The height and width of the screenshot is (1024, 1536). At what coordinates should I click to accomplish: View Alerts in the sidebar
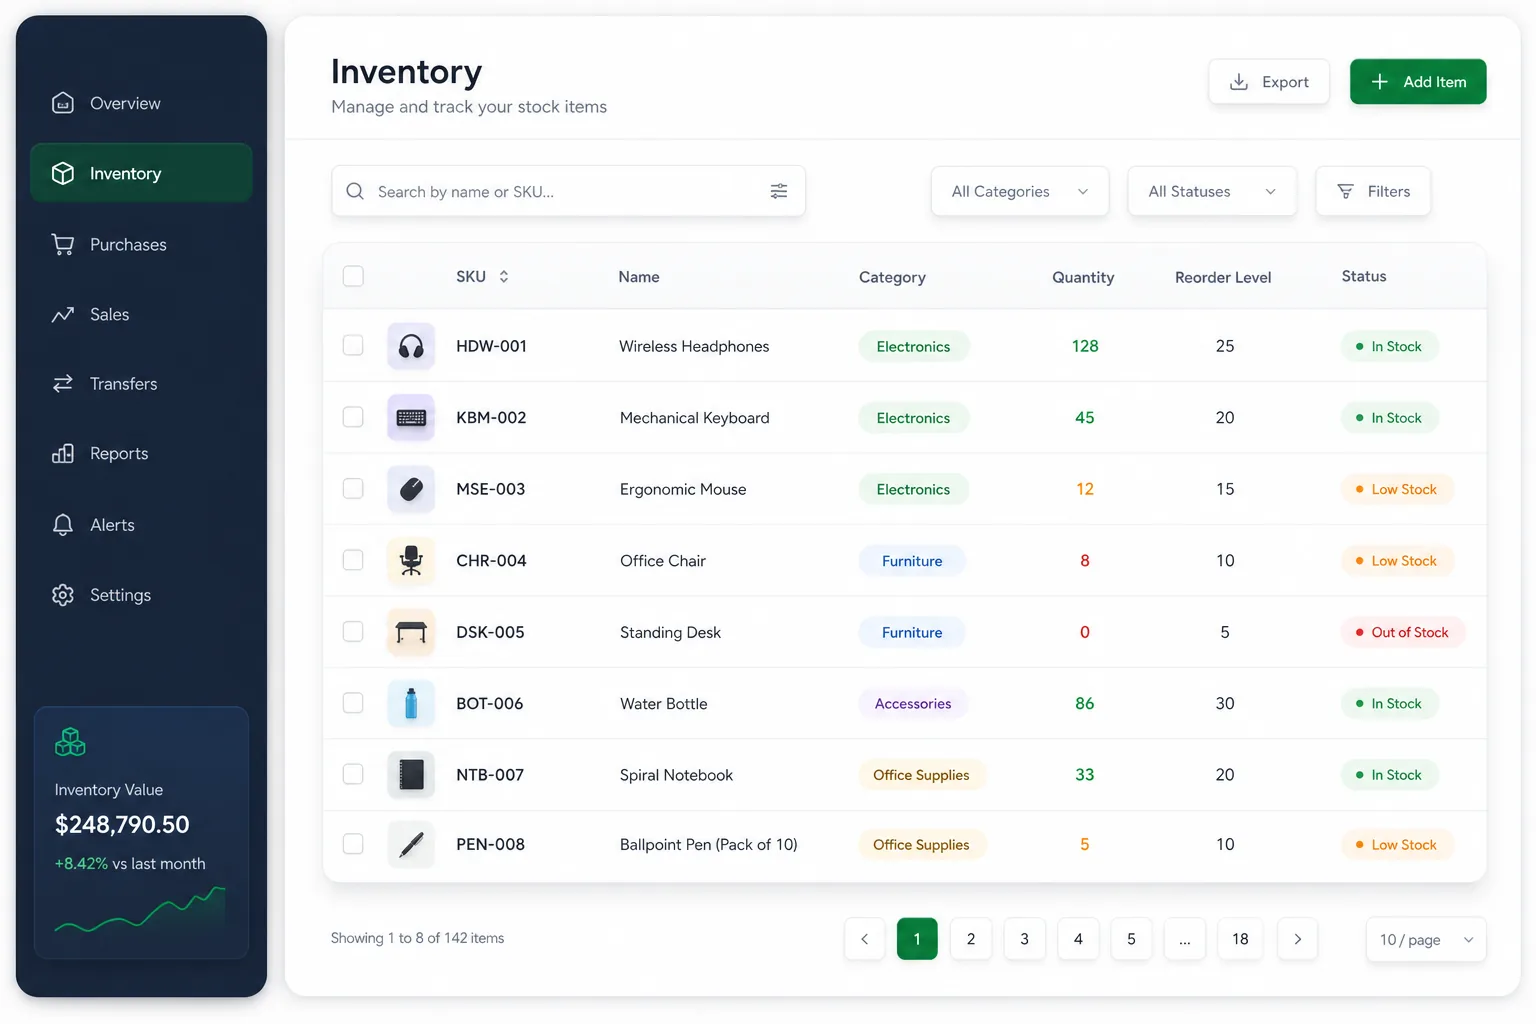[141, 525]
